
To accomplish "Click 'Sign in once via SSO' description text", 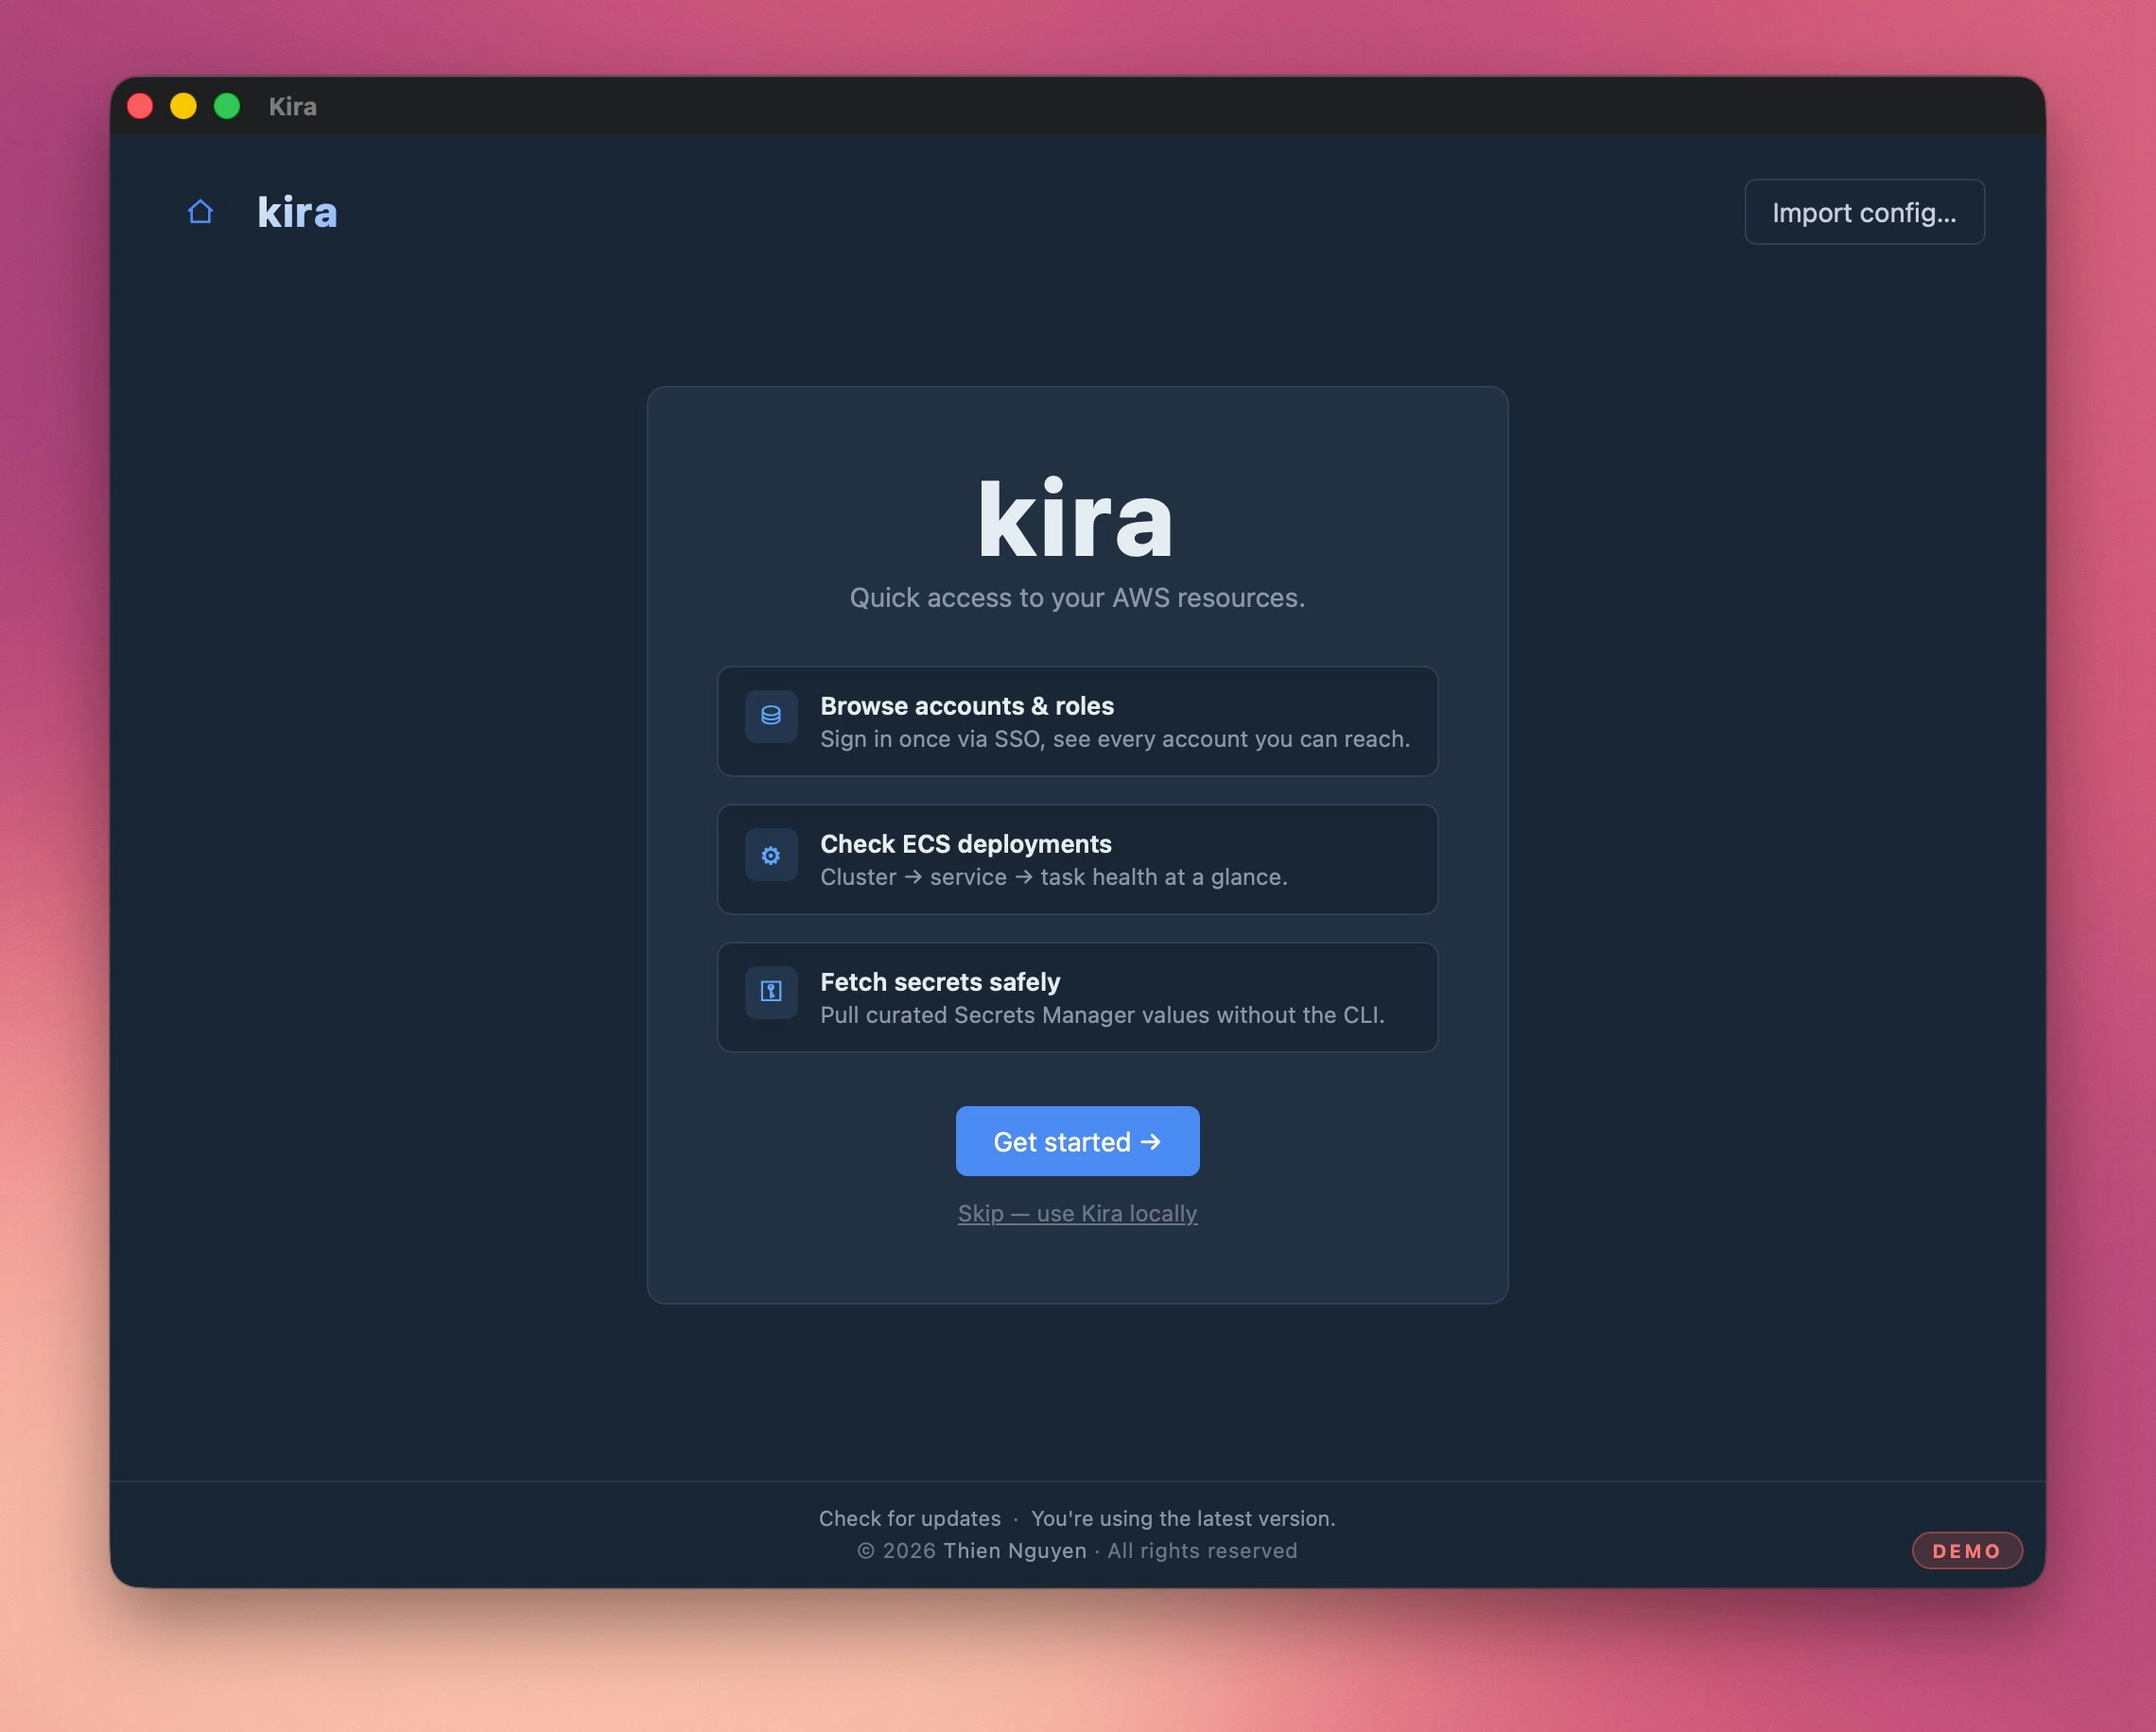I will (x=1115, y=739).
